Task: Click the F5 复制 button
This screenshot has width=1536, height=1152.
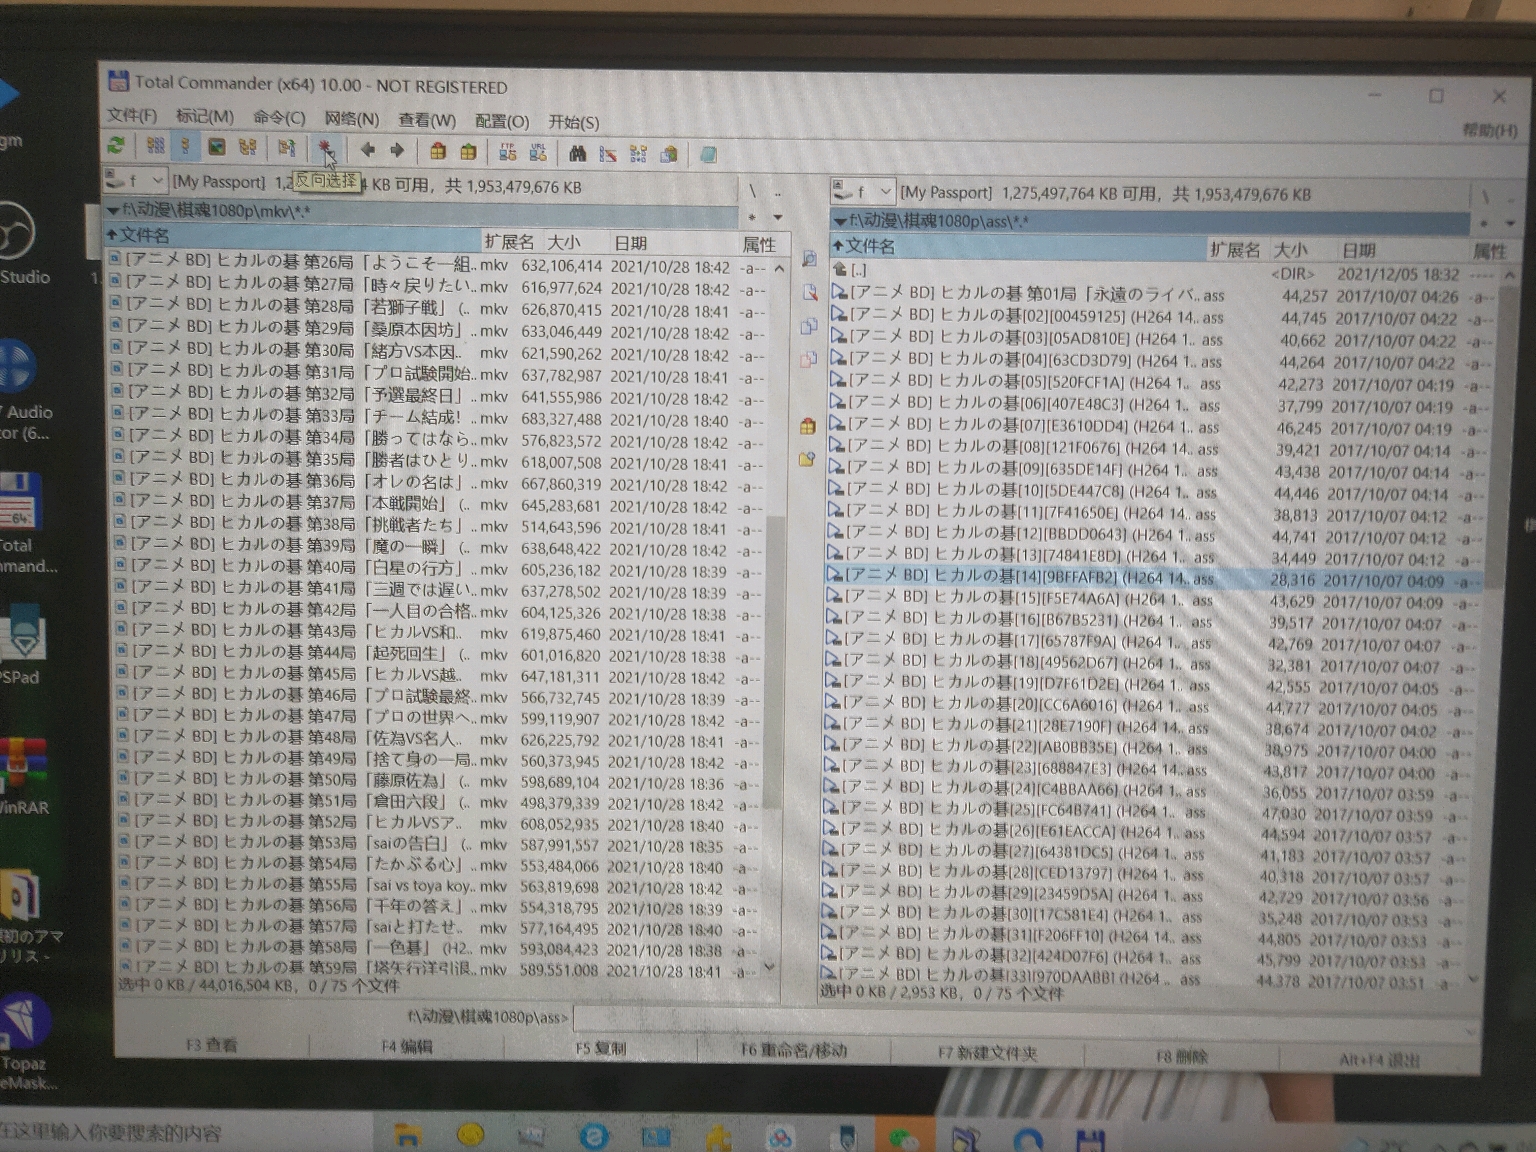Action: pos(601,1048)
